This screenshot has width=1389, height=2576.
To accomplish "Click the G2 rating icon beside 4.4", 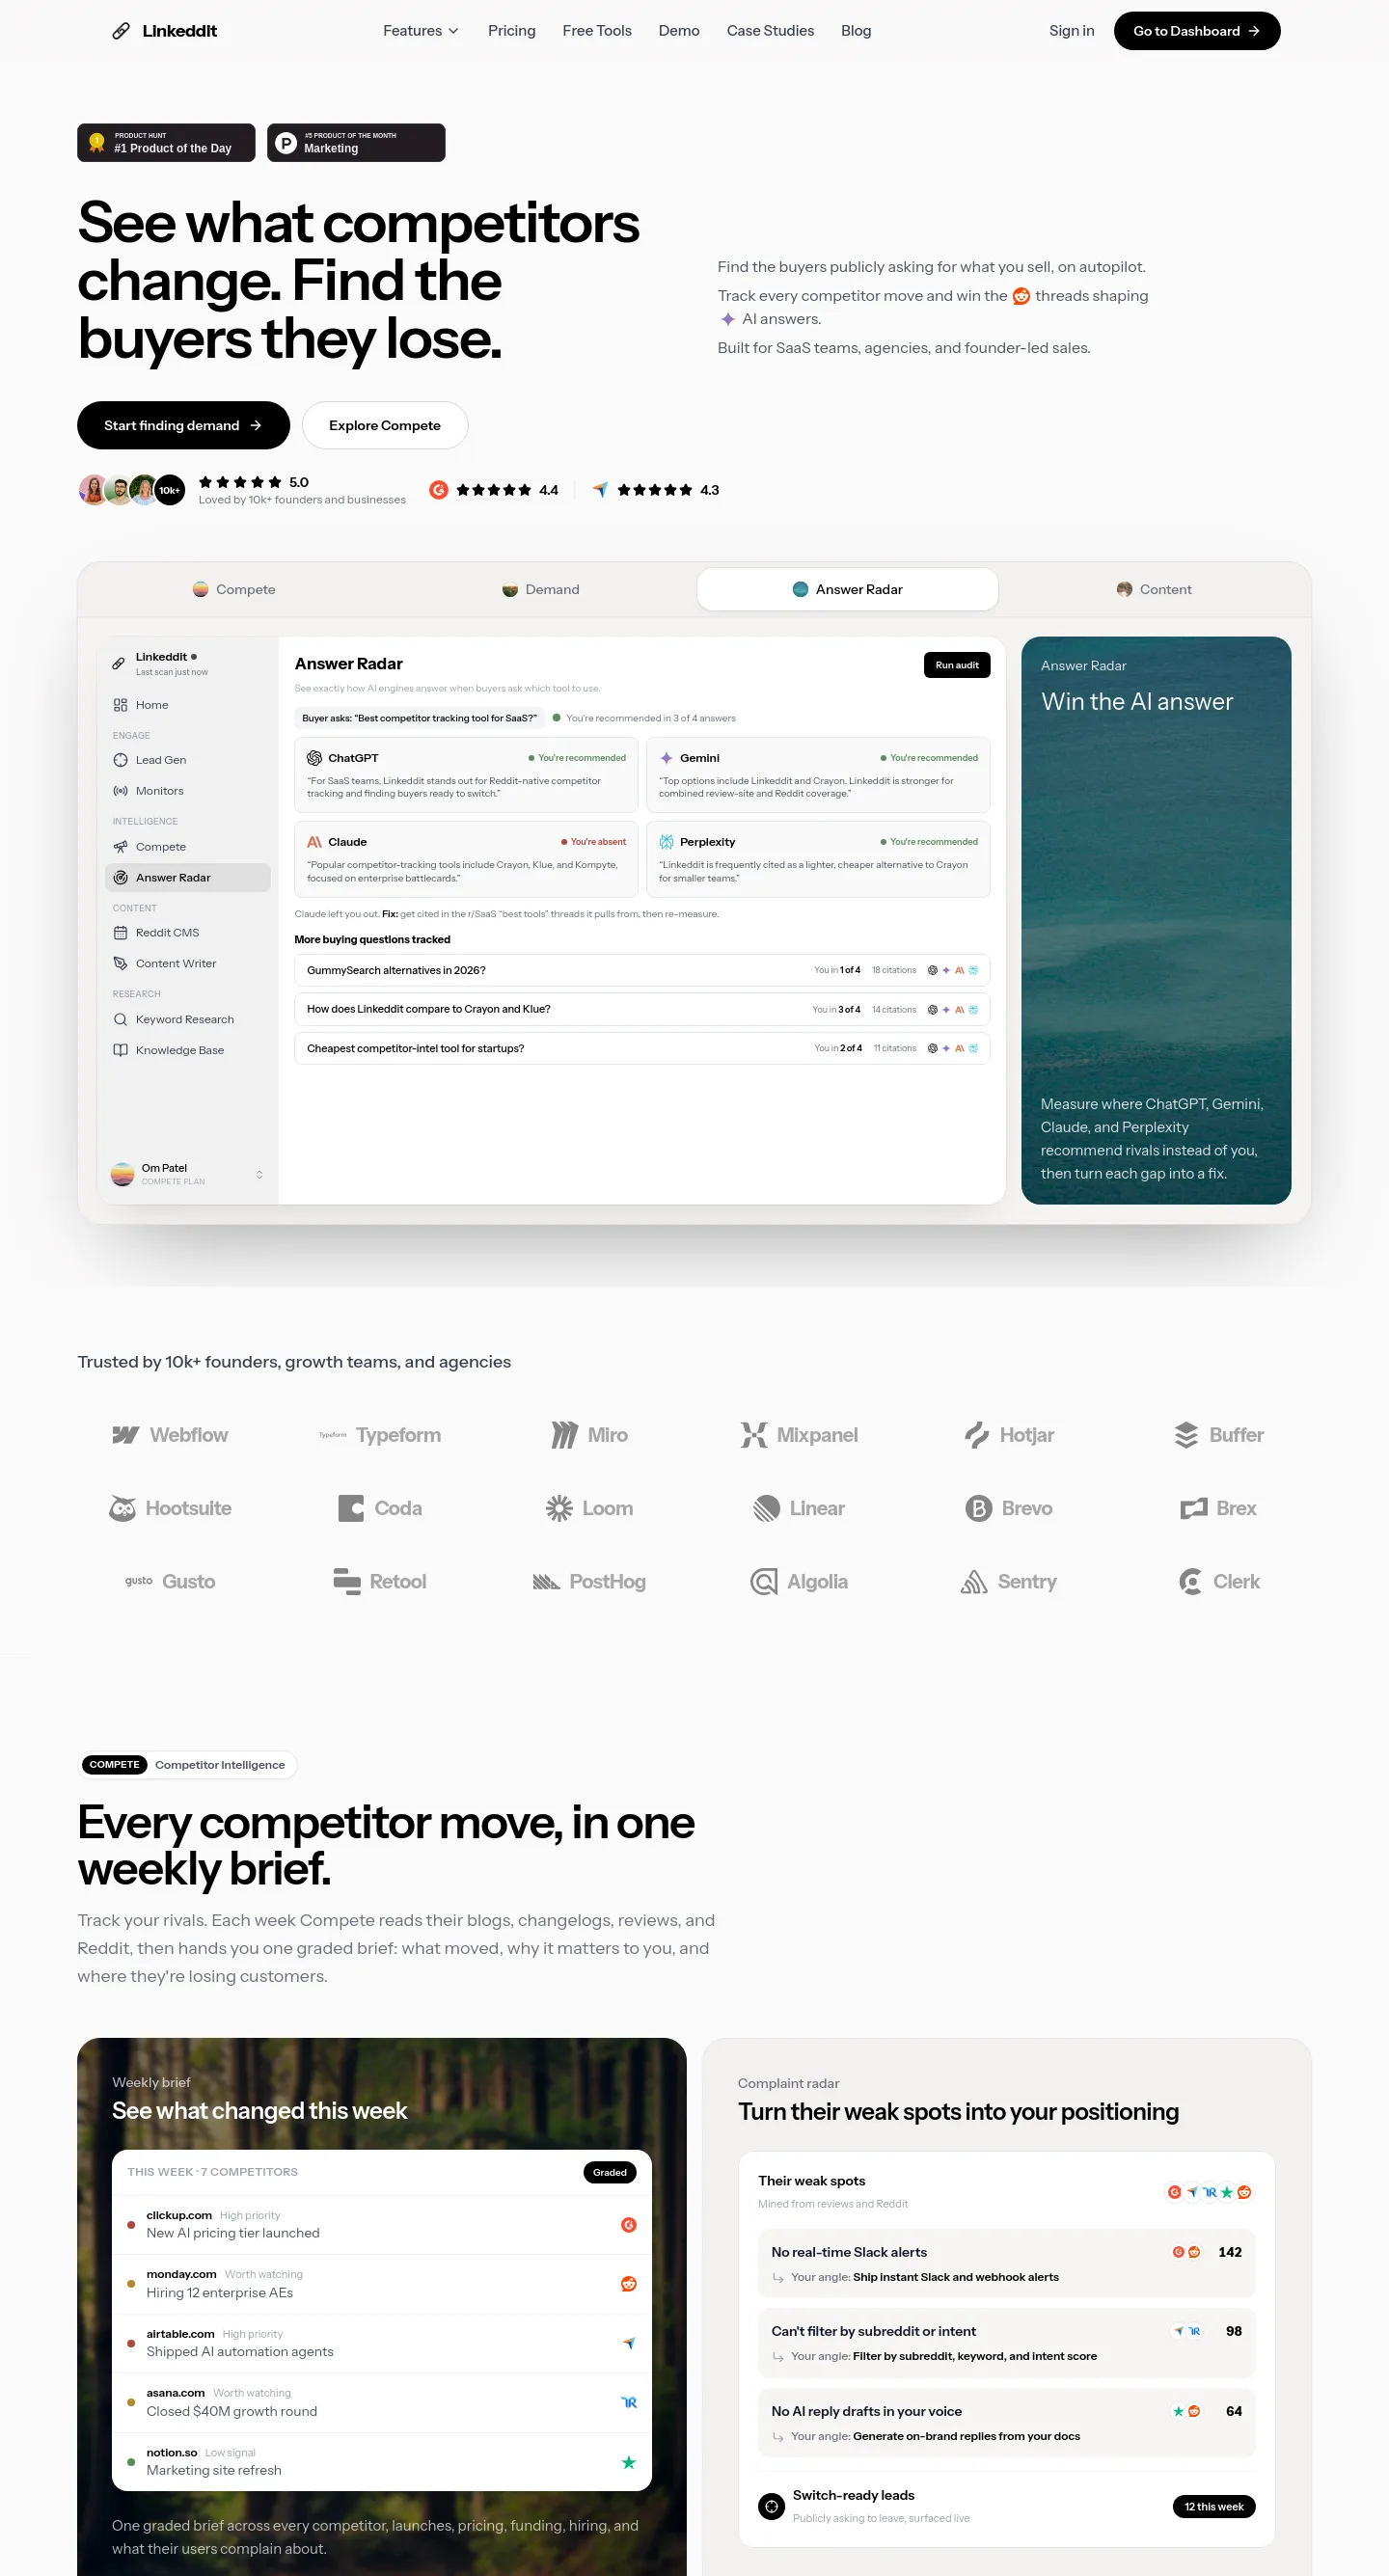I will coord(438,490).
